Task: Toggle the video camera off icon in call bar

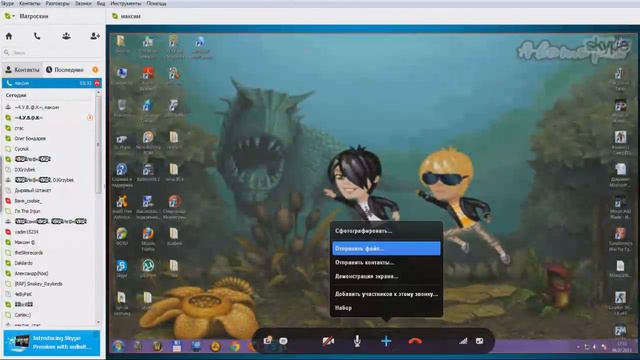Action: point(328,341)
